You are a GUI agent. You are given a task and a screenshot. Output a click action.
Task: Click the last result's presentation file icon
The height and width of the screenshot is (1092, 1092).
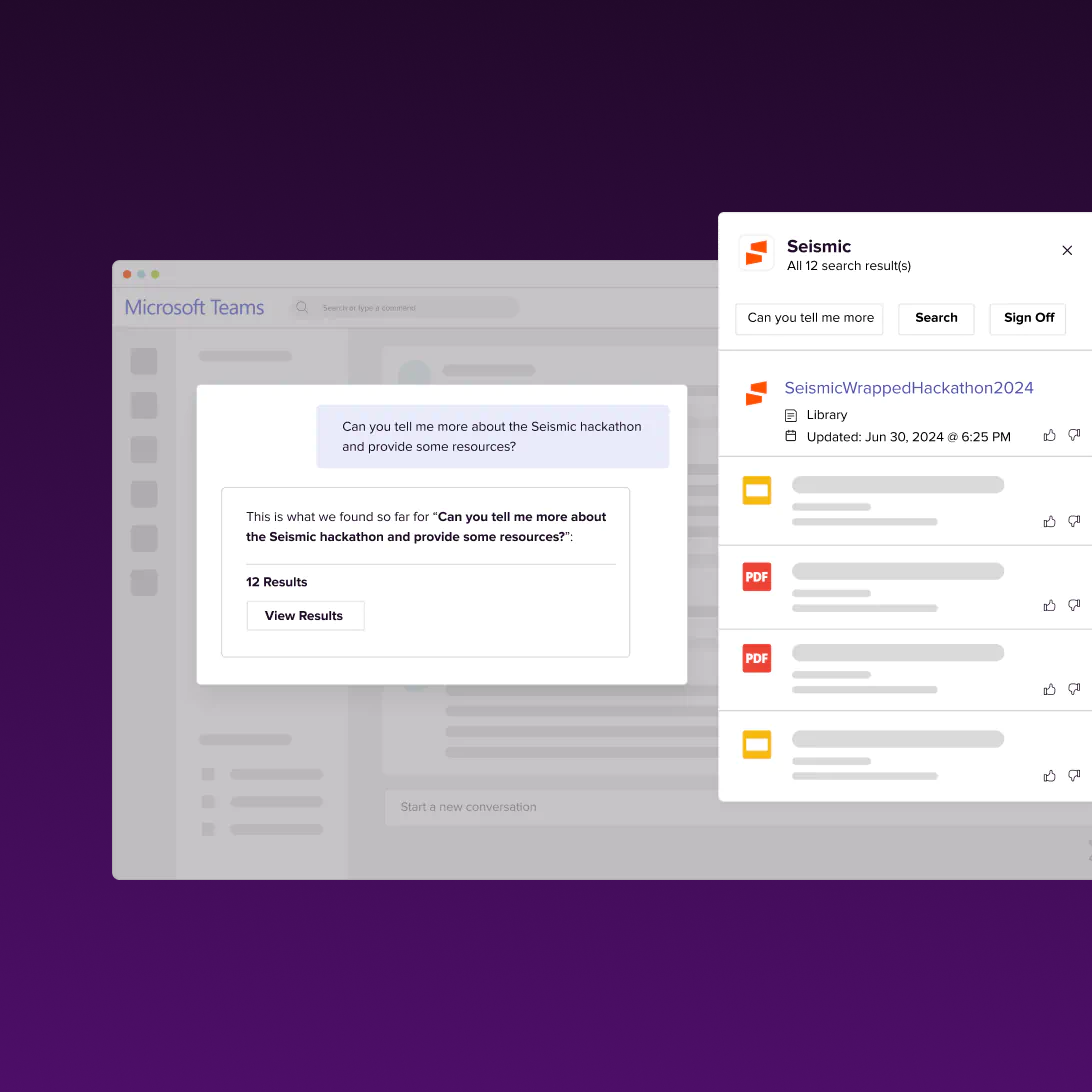(756, 744)
